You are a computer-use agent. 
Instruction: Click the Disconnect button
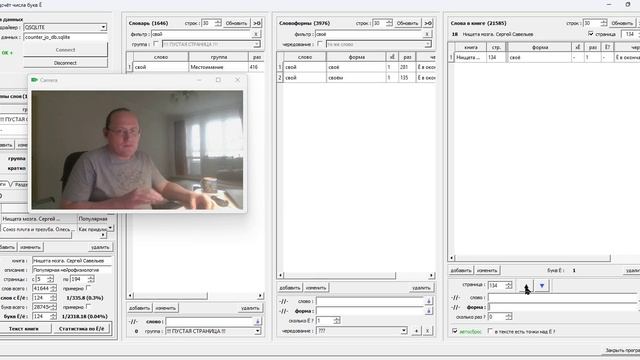[65, 63]
